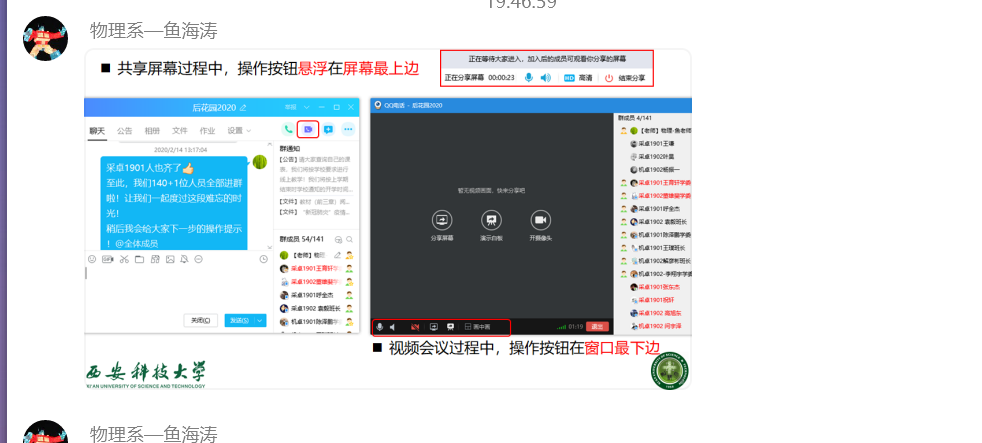Open the emoji picker in chat toolbar
The image size is (982, 443).
pos(92,260)
